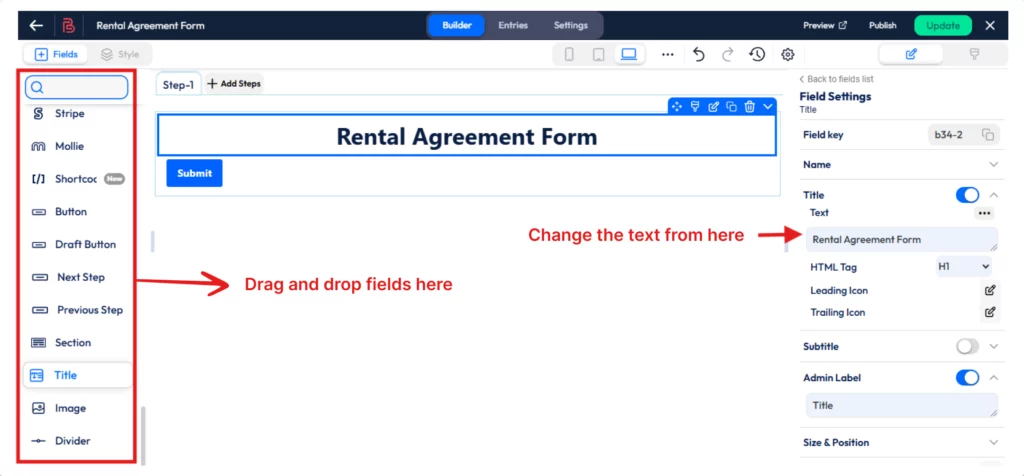This screenshot has height=476, width=1024.
Task: Select the field settings edit tab icon
Action: 911,54
